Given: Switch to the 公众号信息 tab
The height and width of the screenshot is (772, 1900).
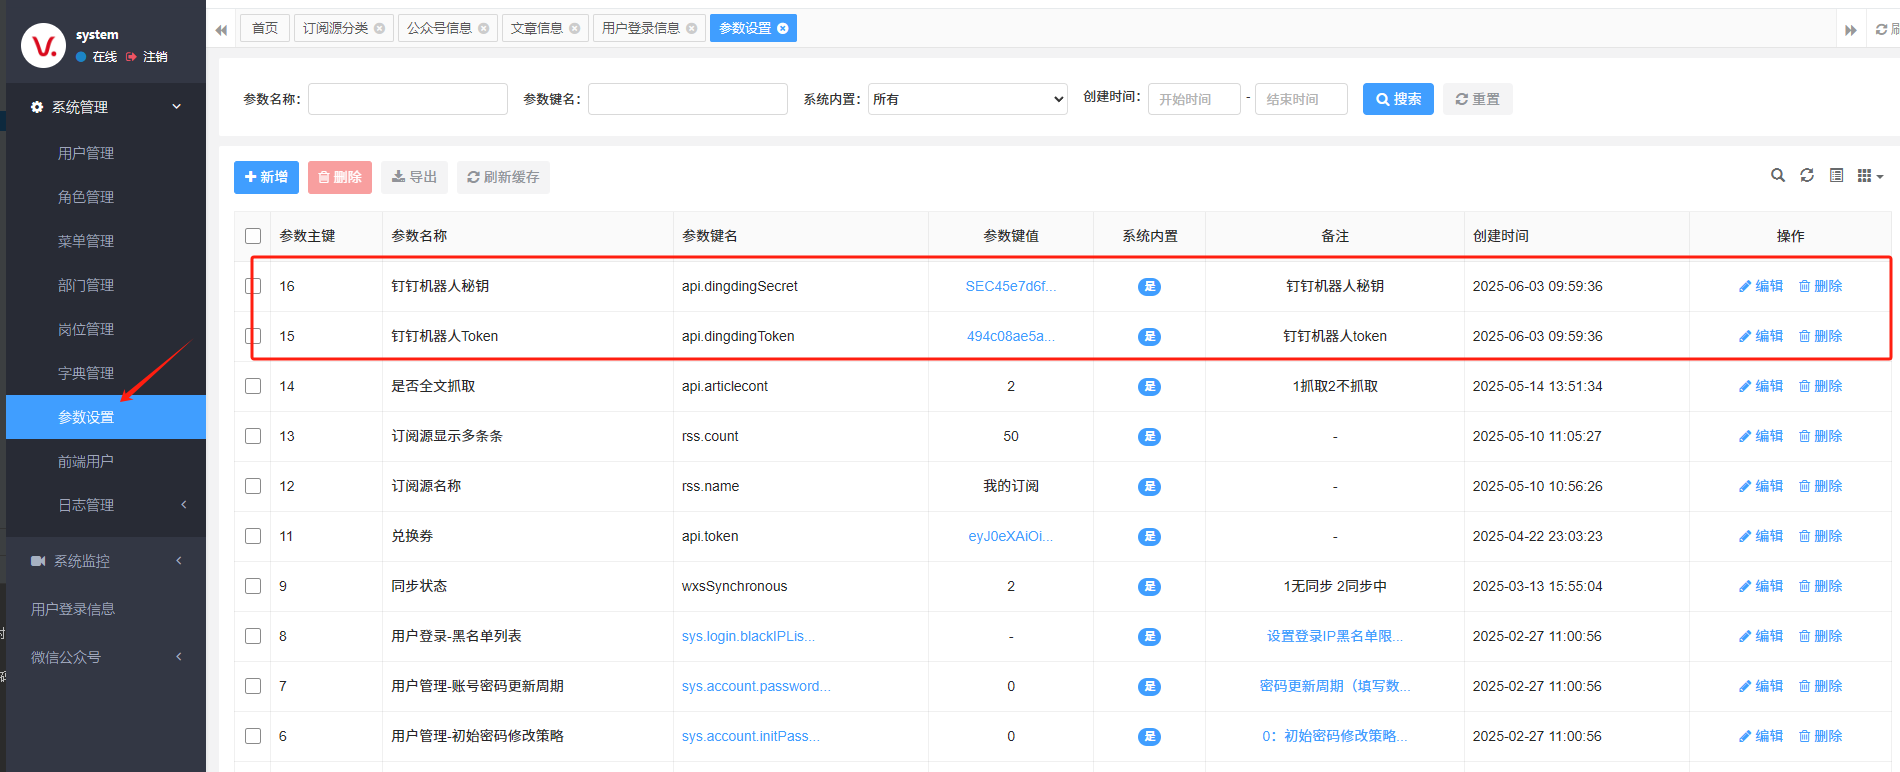Looking at the screenshot, I should click(439, 28).
